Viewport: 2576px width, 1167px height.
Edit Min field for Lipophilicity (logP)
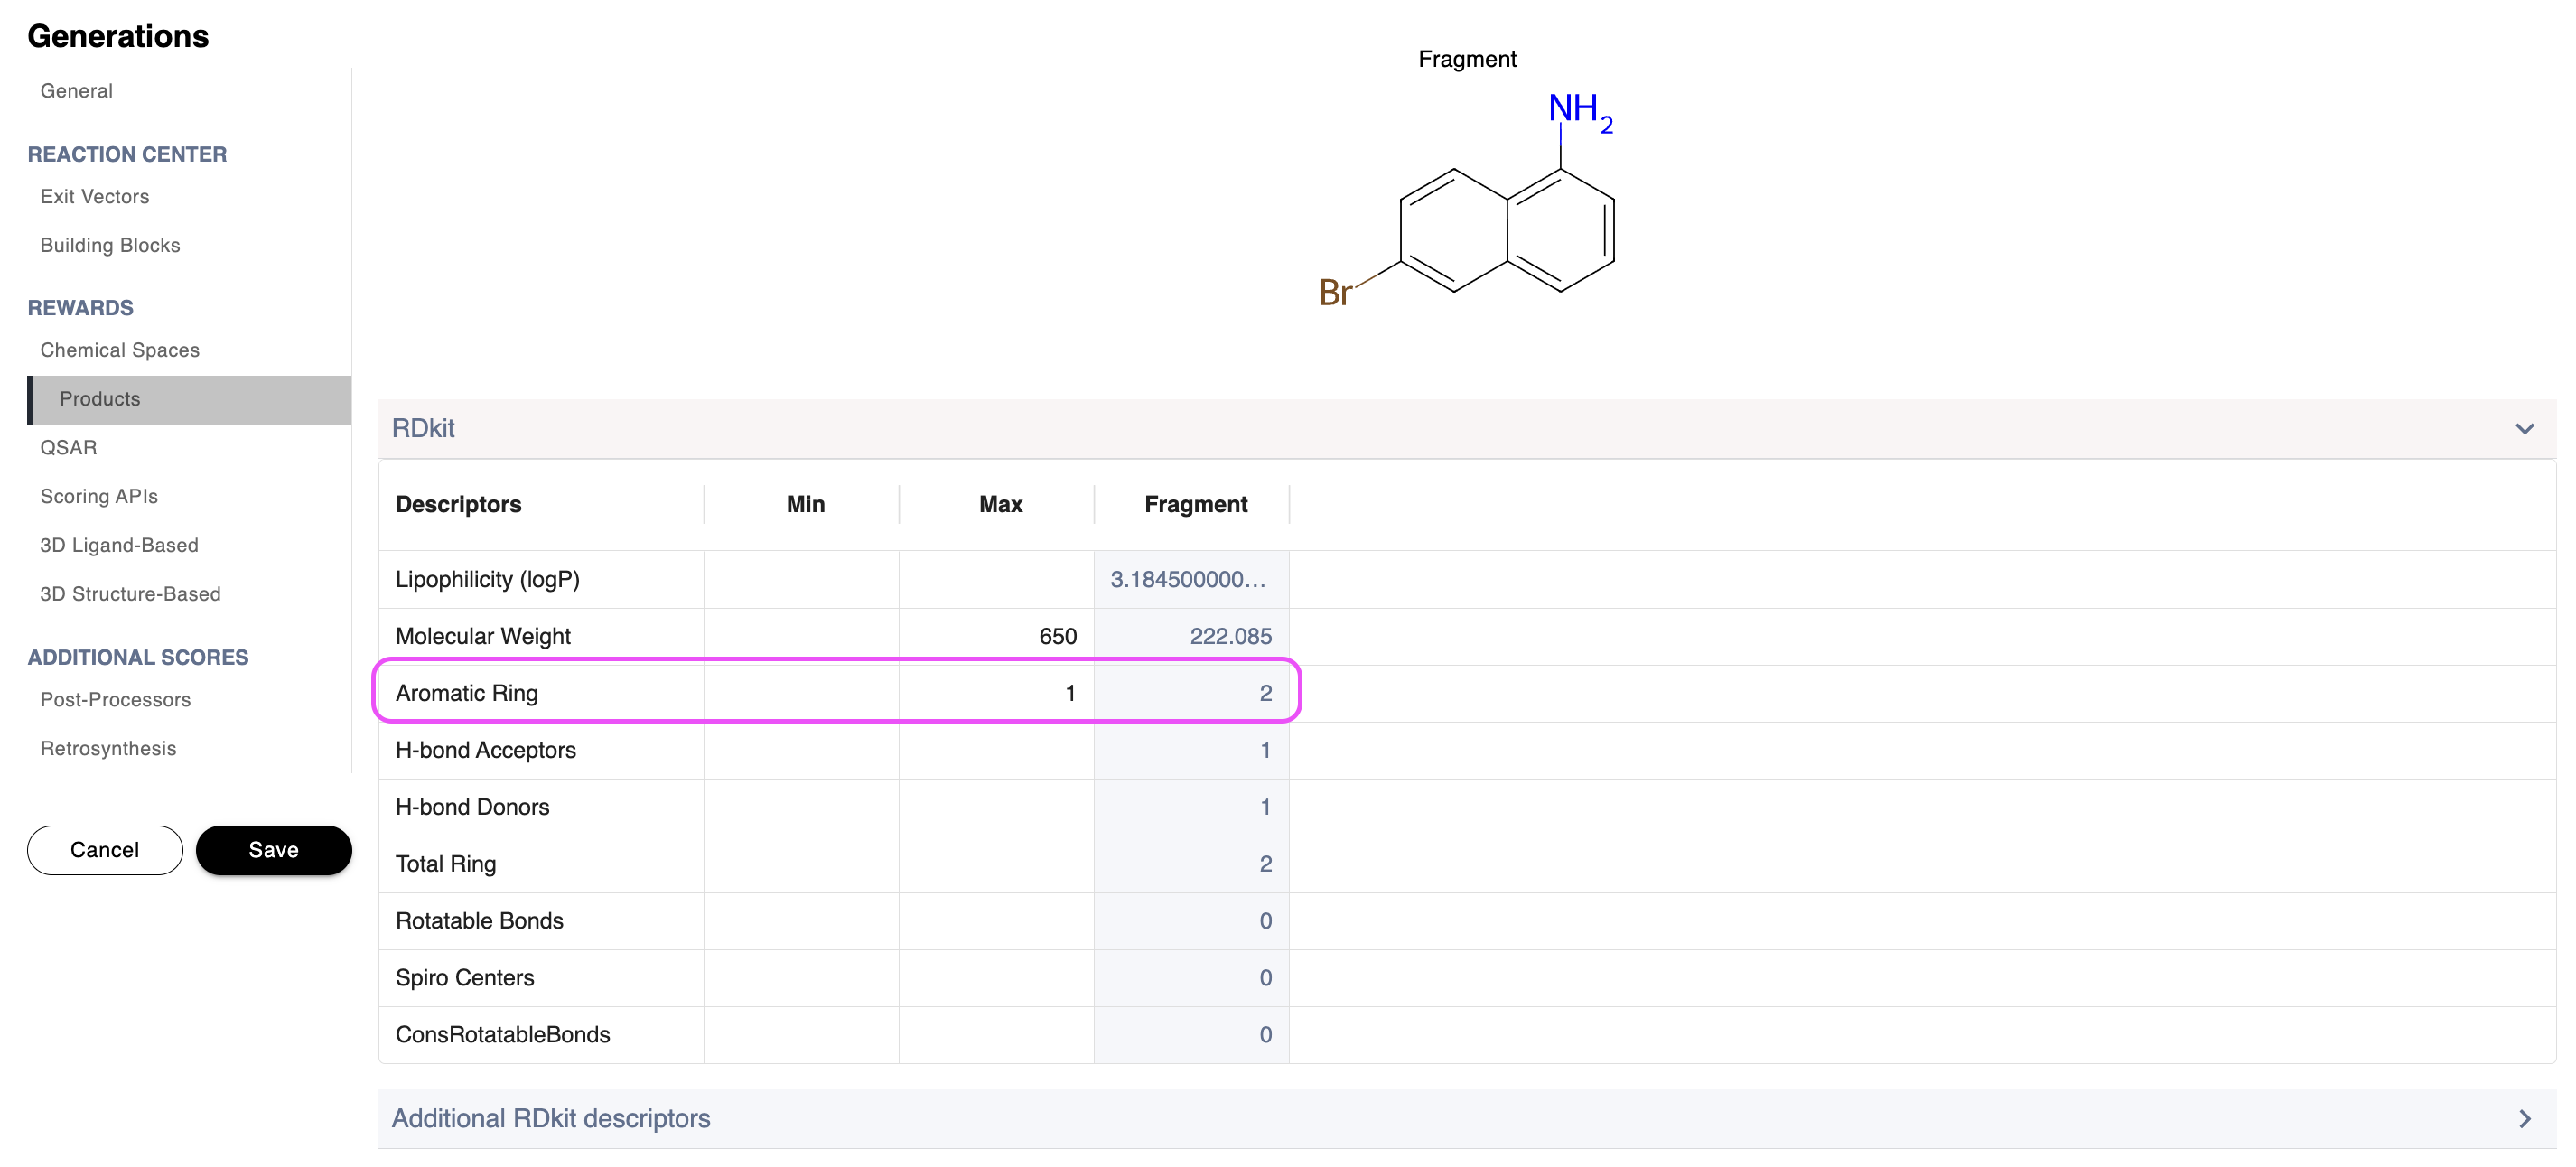(x=802, y=580)
